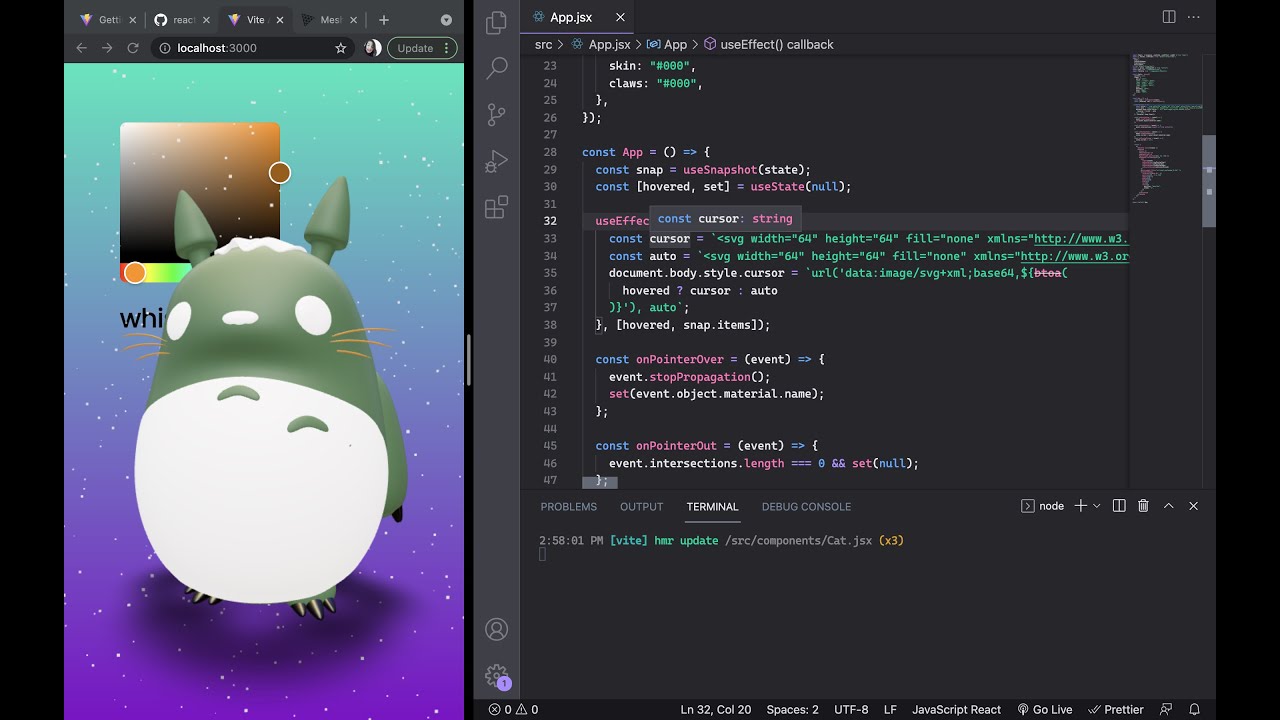The image size is (1280, 720).
Task: Click the localhost:3000 address bar
Action: [255, 48]
